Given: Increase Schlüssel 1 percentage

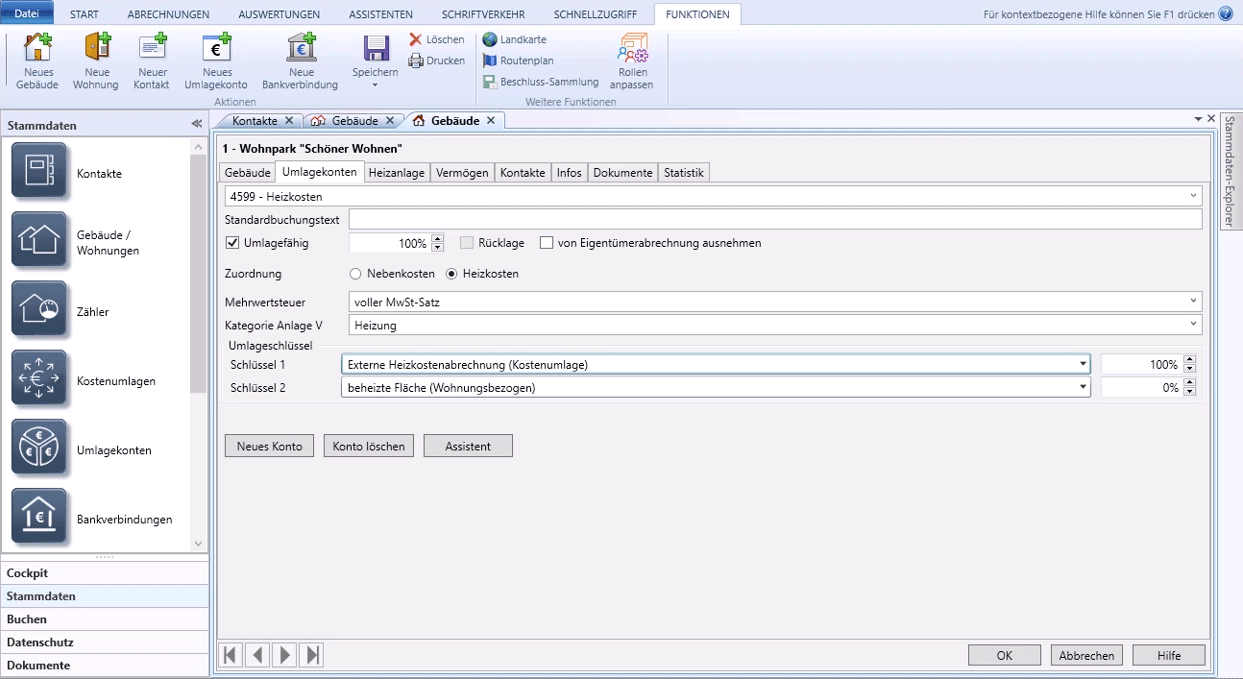Looking at the screenshot, I should tap(1189, 360).
